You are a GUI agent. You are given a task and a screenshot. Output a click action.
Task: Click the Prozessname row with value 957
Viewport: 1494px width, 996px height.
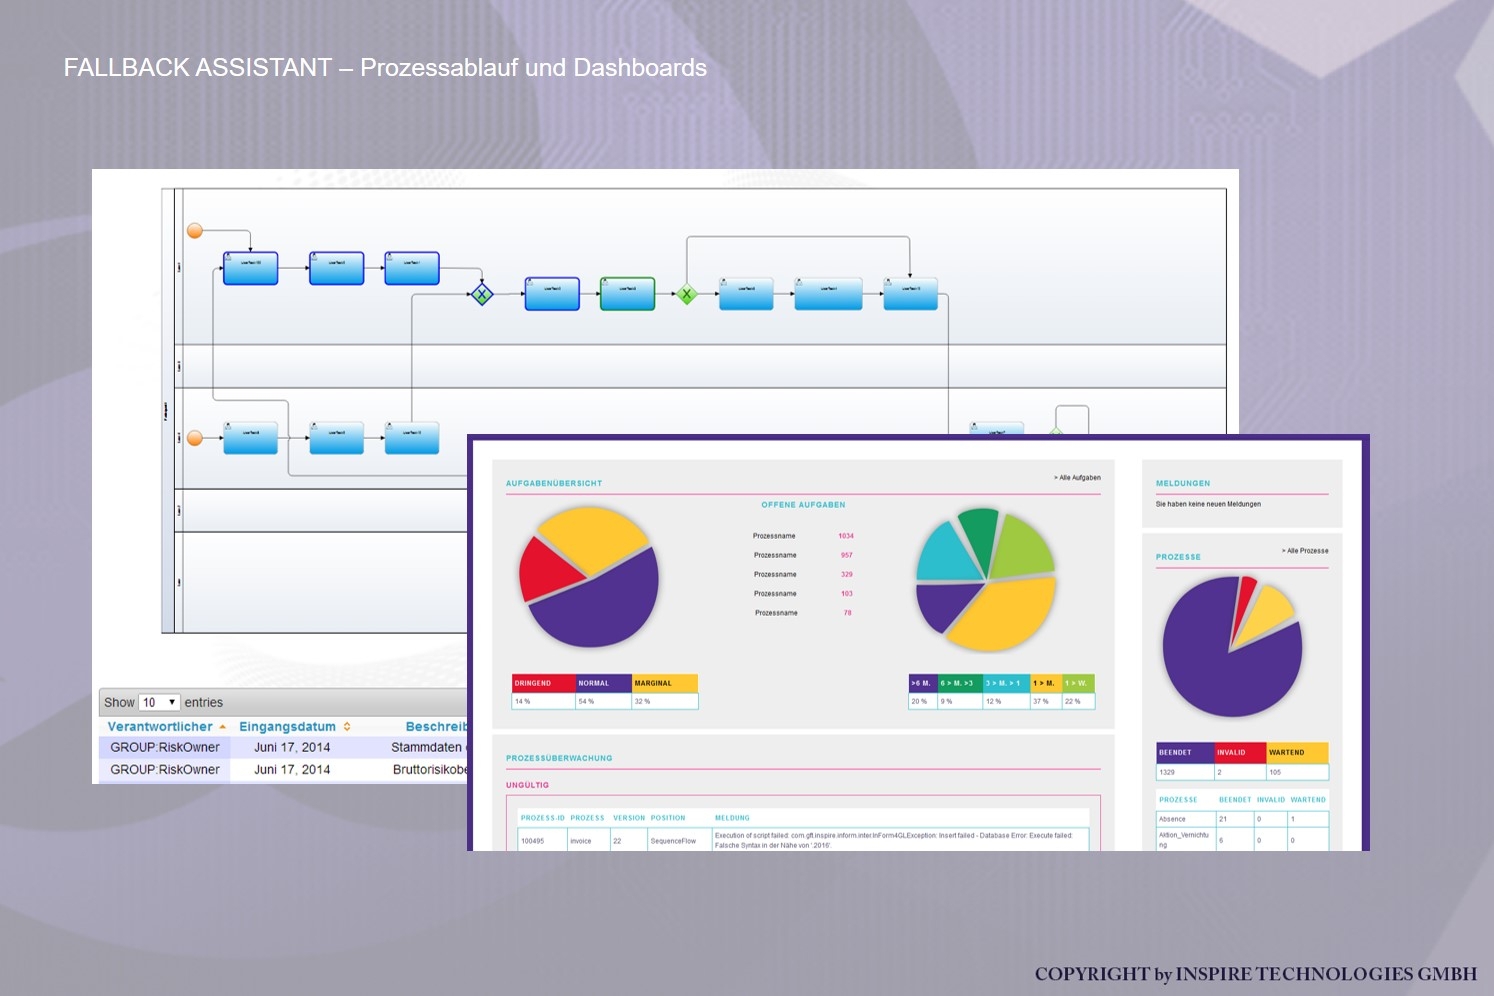tap(803, 555)
